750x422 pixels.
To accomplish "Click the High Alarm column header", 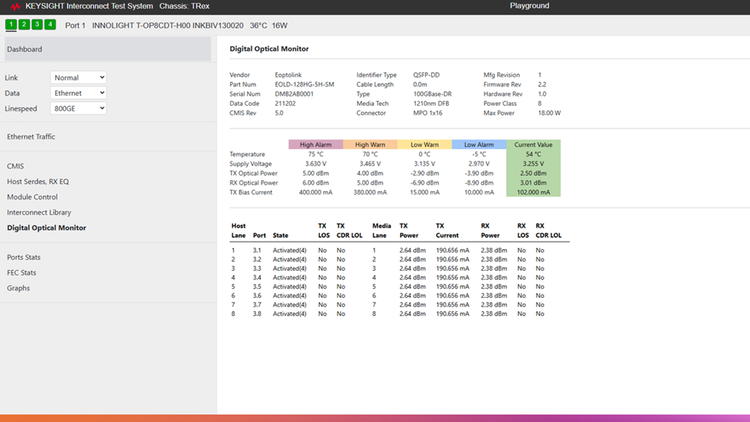I will pyautogui.click(x=316, y=144).
